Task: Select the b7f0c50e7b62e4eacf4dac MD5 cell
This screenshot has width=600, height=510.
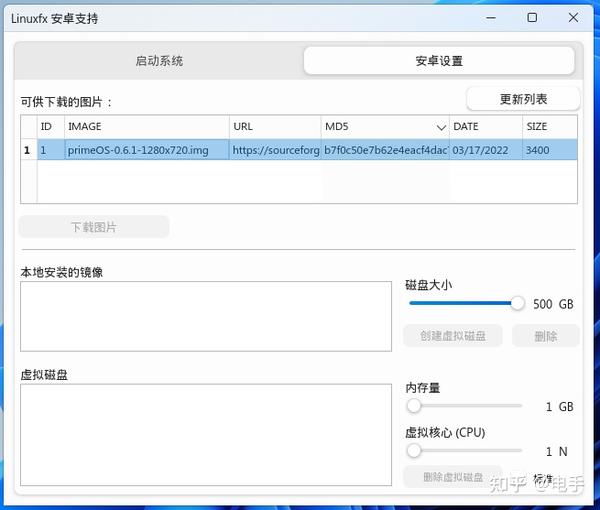Action: 385,150
